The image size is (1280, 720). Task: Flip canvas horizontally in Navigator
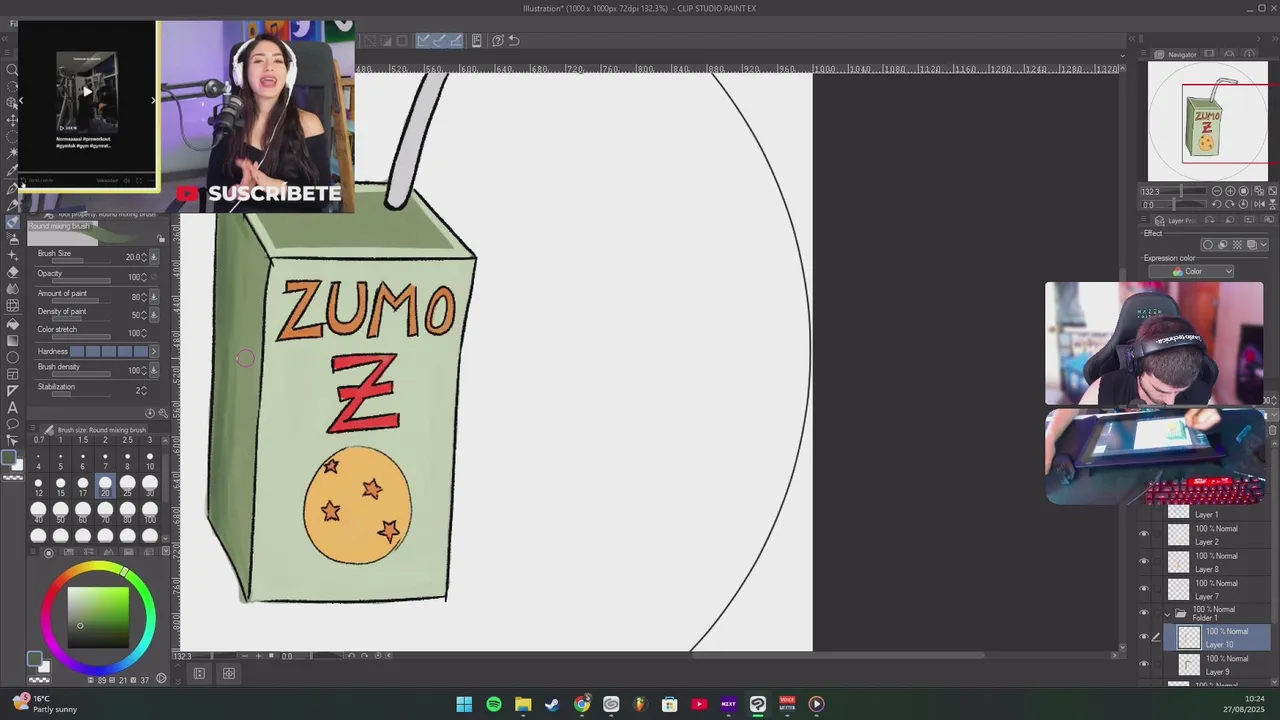(x=1259, y=204)
